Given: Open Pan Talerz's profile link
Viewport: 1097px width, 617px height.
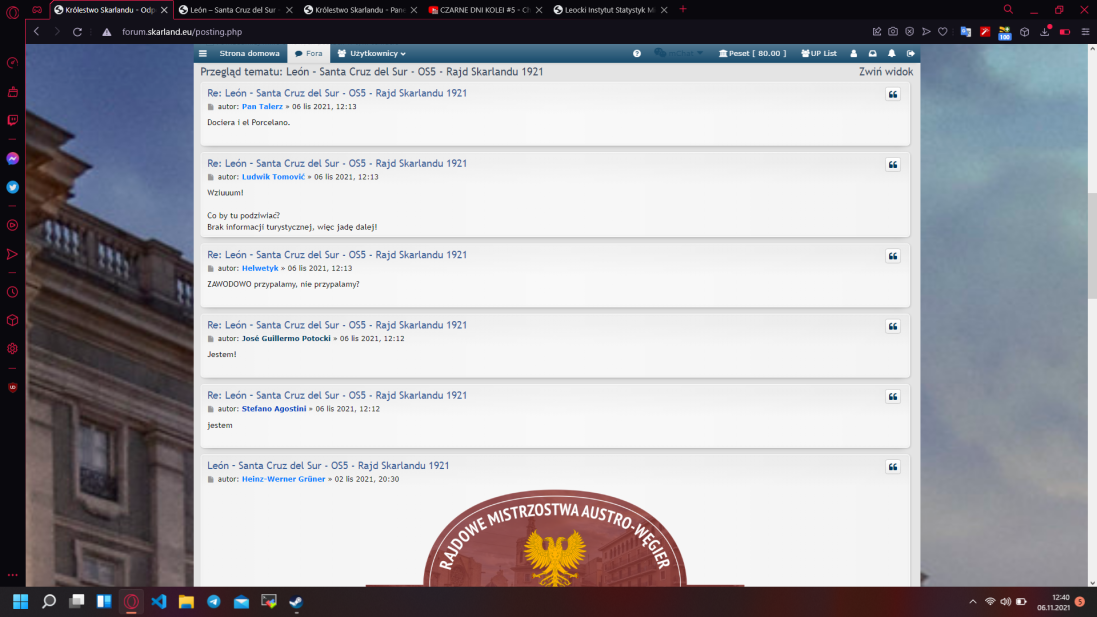Looking at the screenshot, I should coord(262,106).
